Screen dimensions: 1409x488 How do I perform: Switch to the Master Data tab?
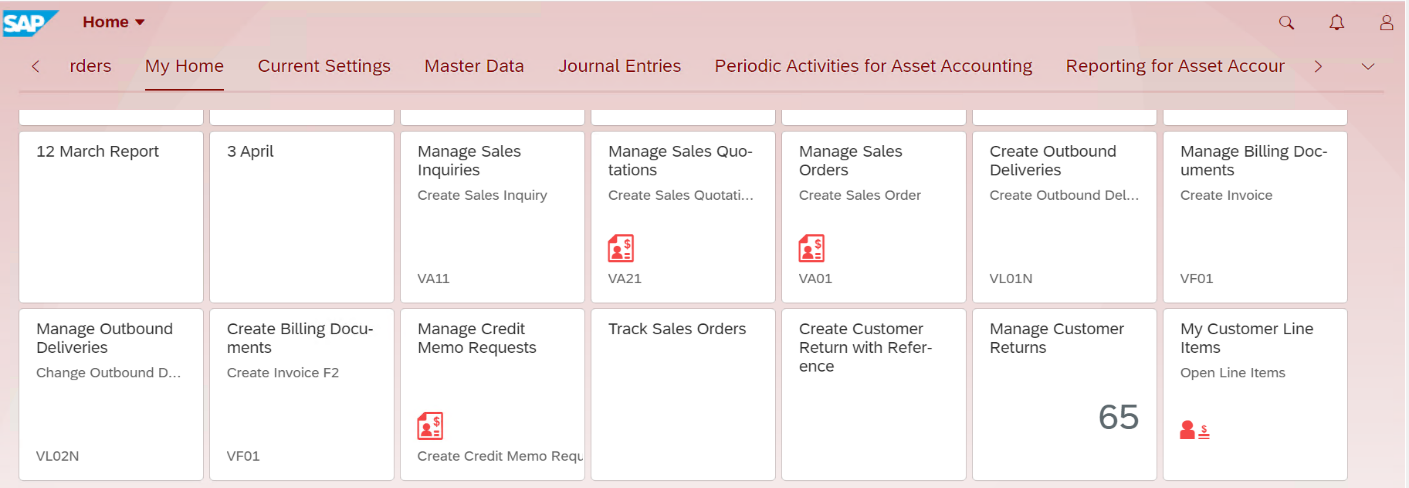(474, 66)
